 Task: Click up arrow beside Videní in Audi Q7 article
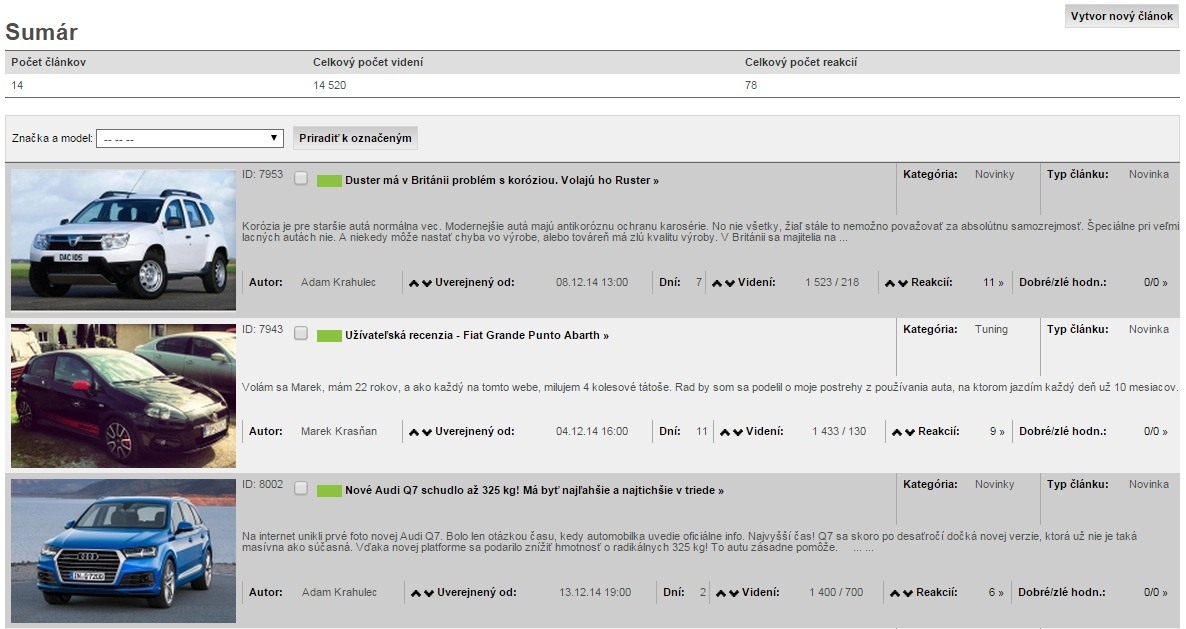[721, 593]
